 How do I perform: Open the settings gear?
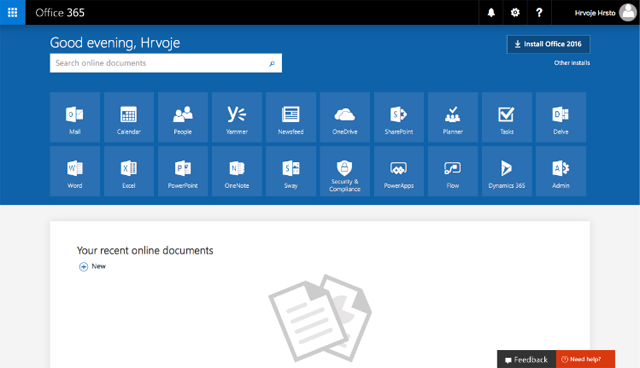(x=515, y=13)
